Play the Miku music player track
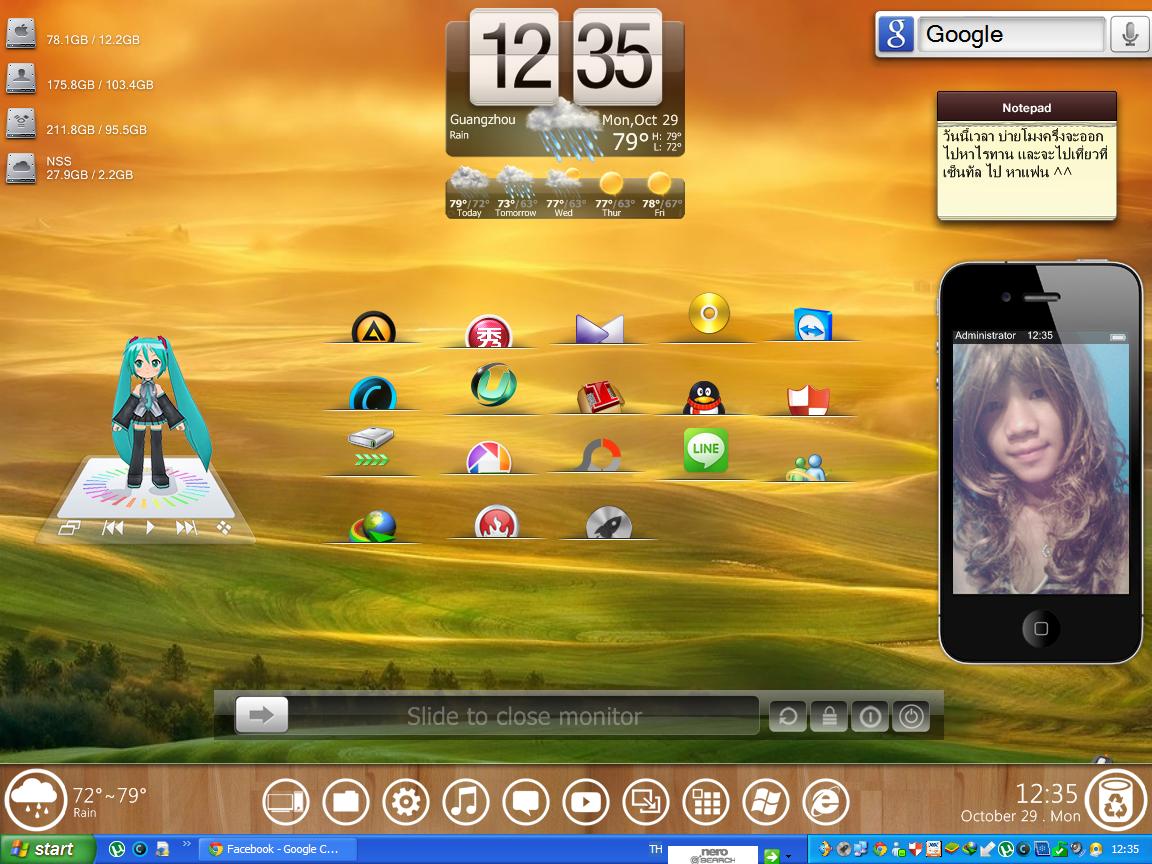Image resolution: width=1152 pixels, height=864 pixels. 150,528
